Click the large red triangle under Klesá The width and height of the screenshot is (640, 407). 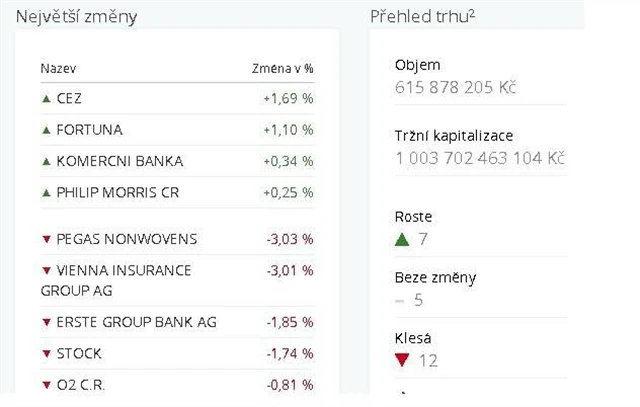[402, 361]
